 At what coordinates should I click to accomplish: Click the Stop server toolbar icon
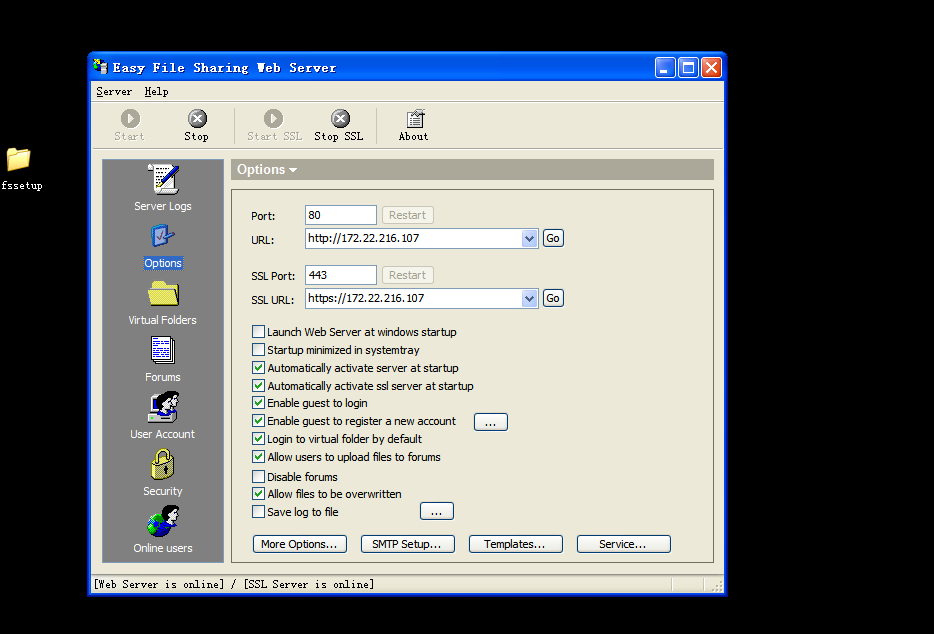point(197,119)
